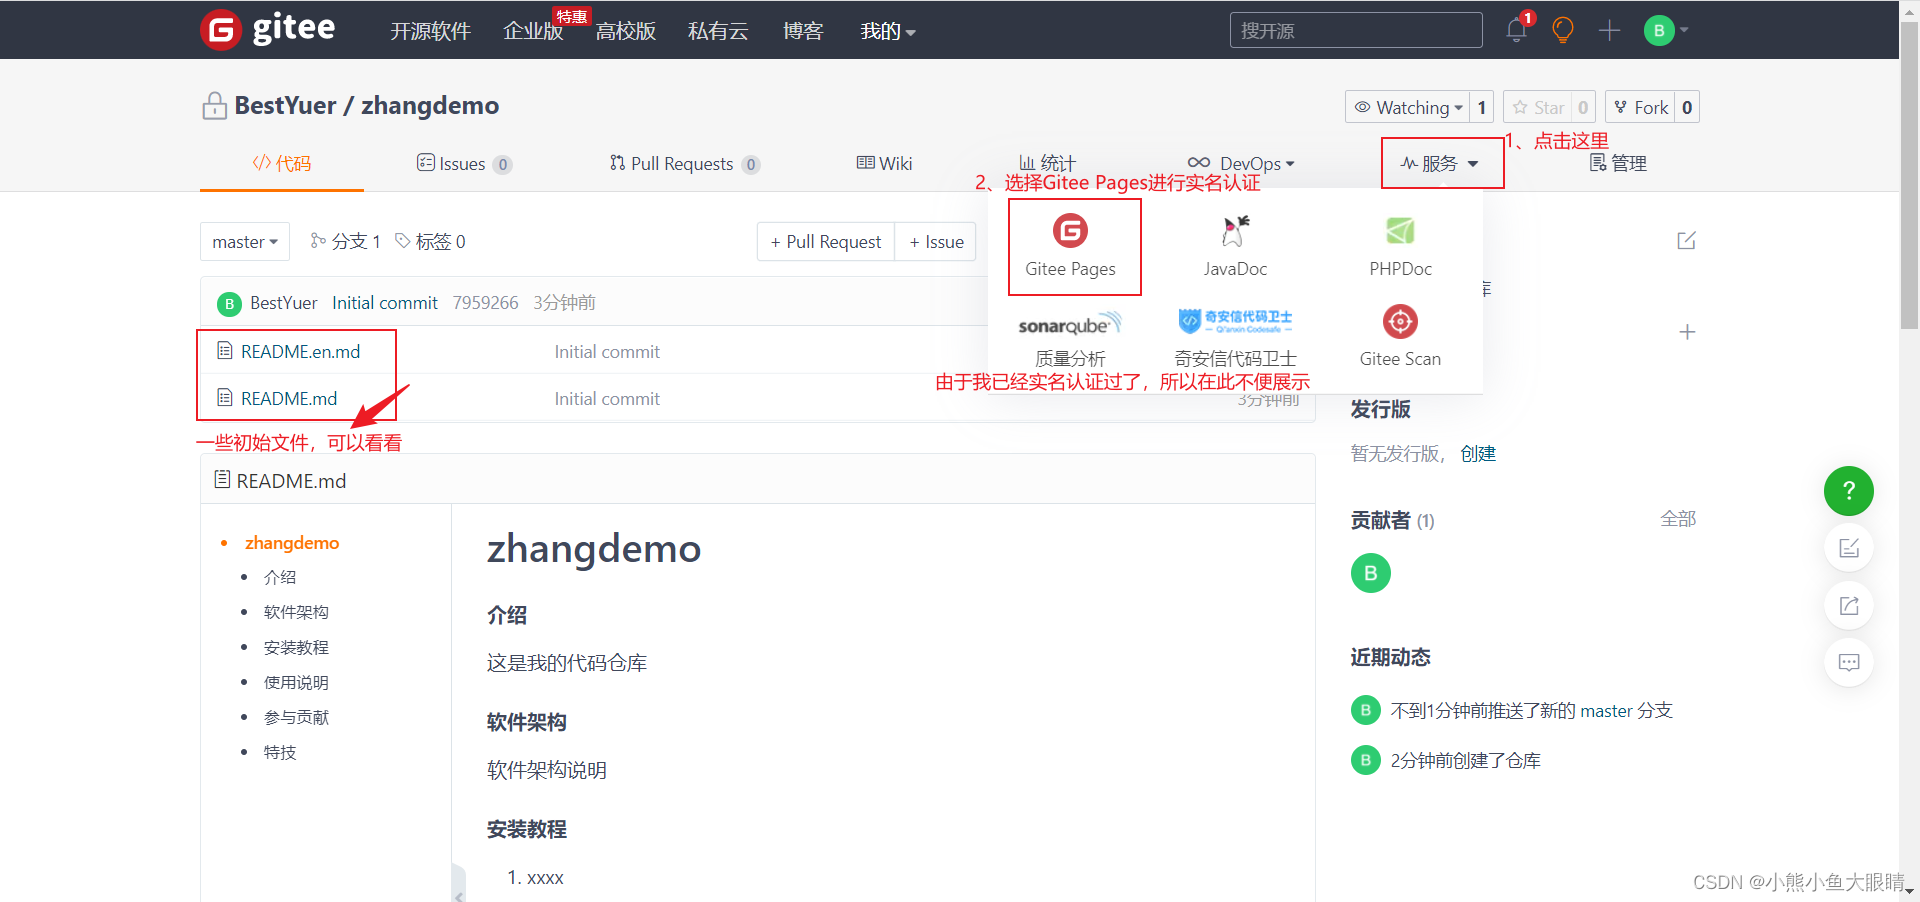Click the + Pull Request button
Image resolution: width=1920 pixels, height=902 pixels.
click(826, 242)
